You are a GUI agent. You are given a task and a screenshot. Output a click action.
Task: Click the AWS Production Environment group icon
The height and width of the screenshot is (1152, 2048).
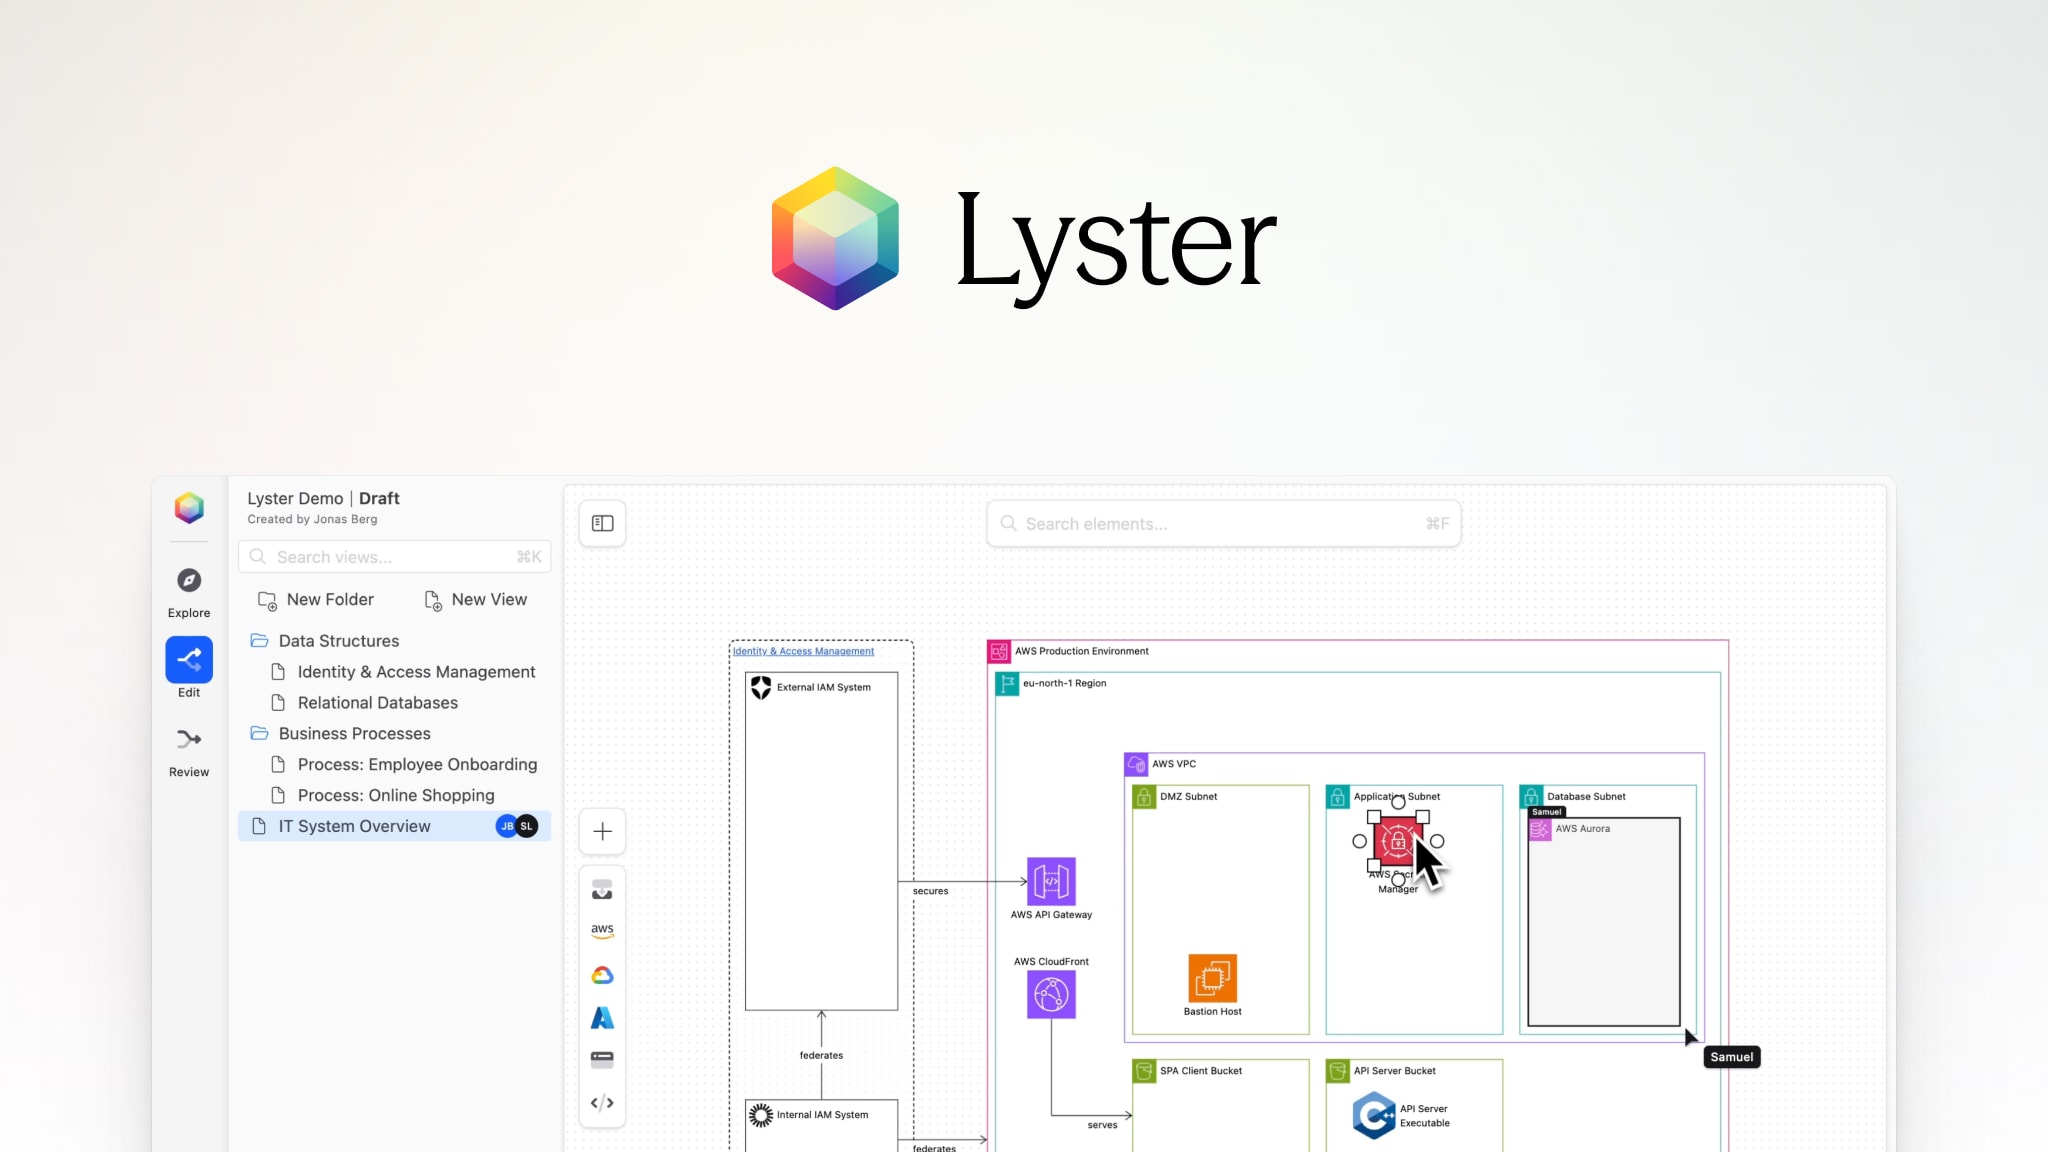click(x=999, y=652)
